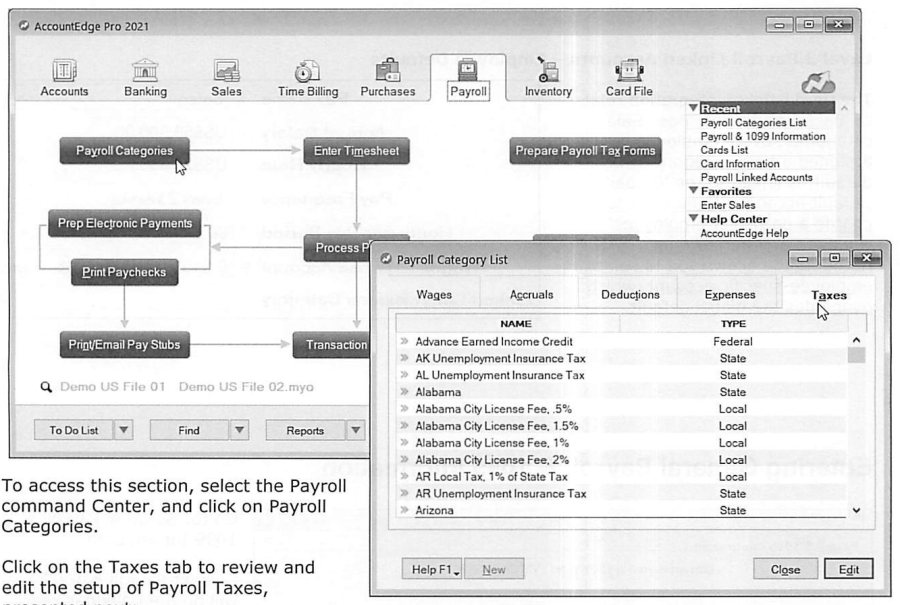
Task: Click the NAME column header
Action: point(515,324)
